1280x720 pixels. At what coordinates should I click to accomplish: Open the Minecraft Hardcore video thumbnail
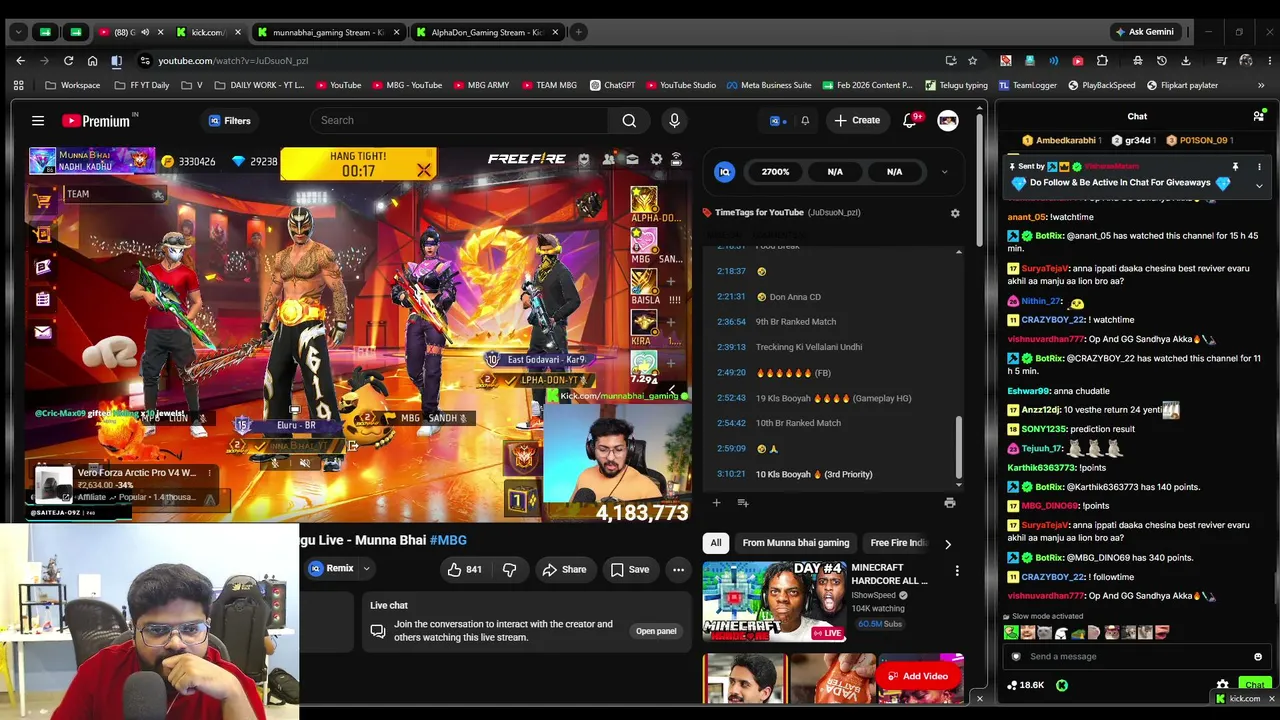pos(774,601)
